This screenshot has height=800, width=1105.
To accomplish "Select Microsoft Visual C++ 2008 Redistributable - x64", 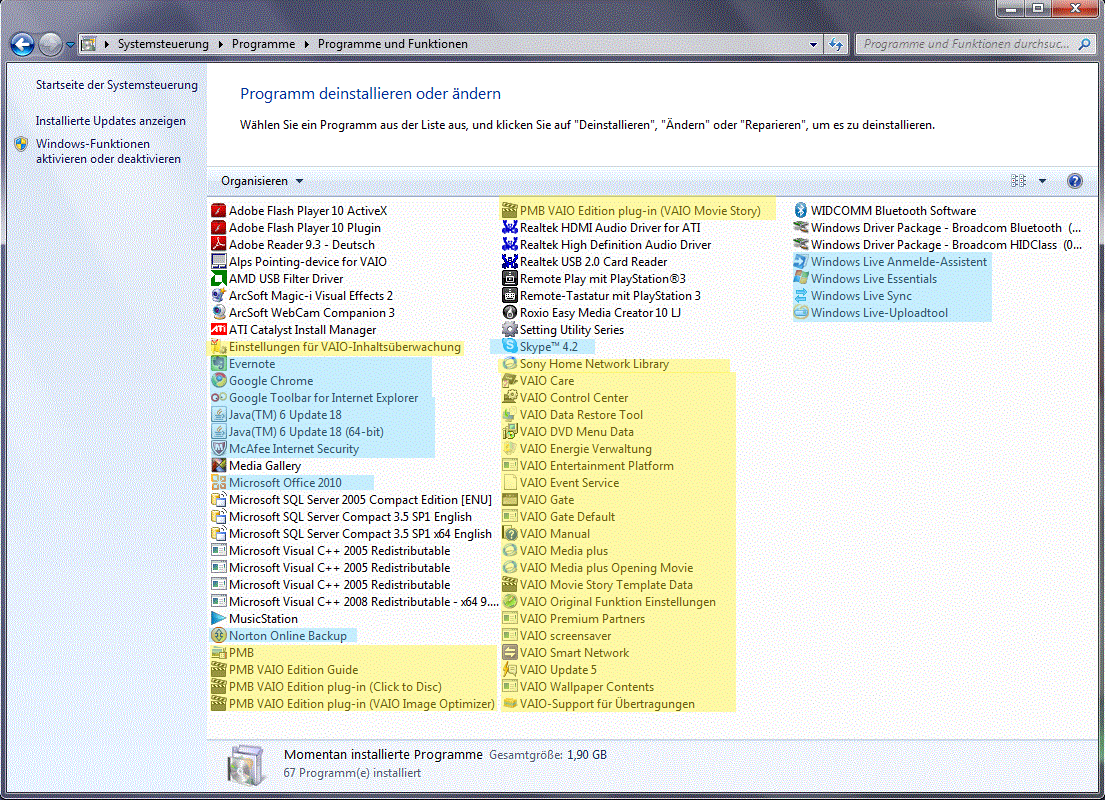I will point(354,602).
